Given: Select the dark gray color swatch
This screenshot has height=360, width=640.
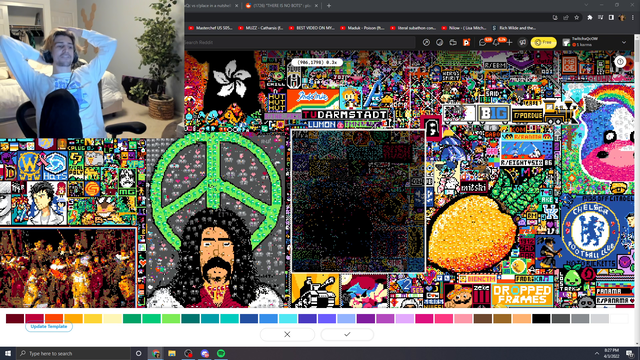Looking at the screenshot, I should tap(561, 318).
